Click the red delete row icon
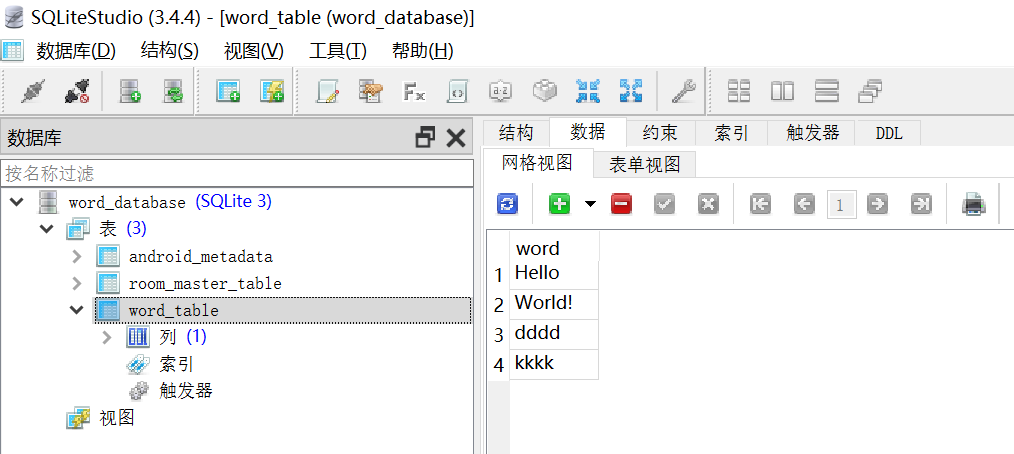 (621, 204)
